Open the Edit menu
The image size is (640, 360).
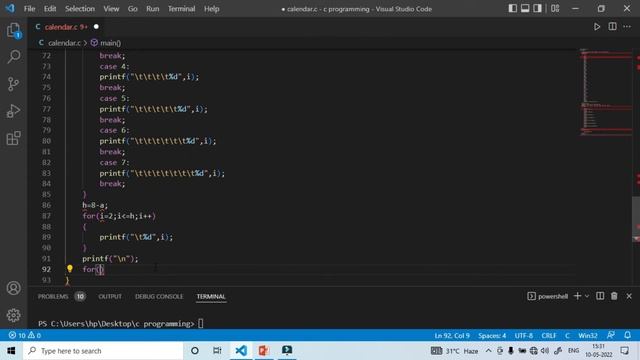[50, 9]
